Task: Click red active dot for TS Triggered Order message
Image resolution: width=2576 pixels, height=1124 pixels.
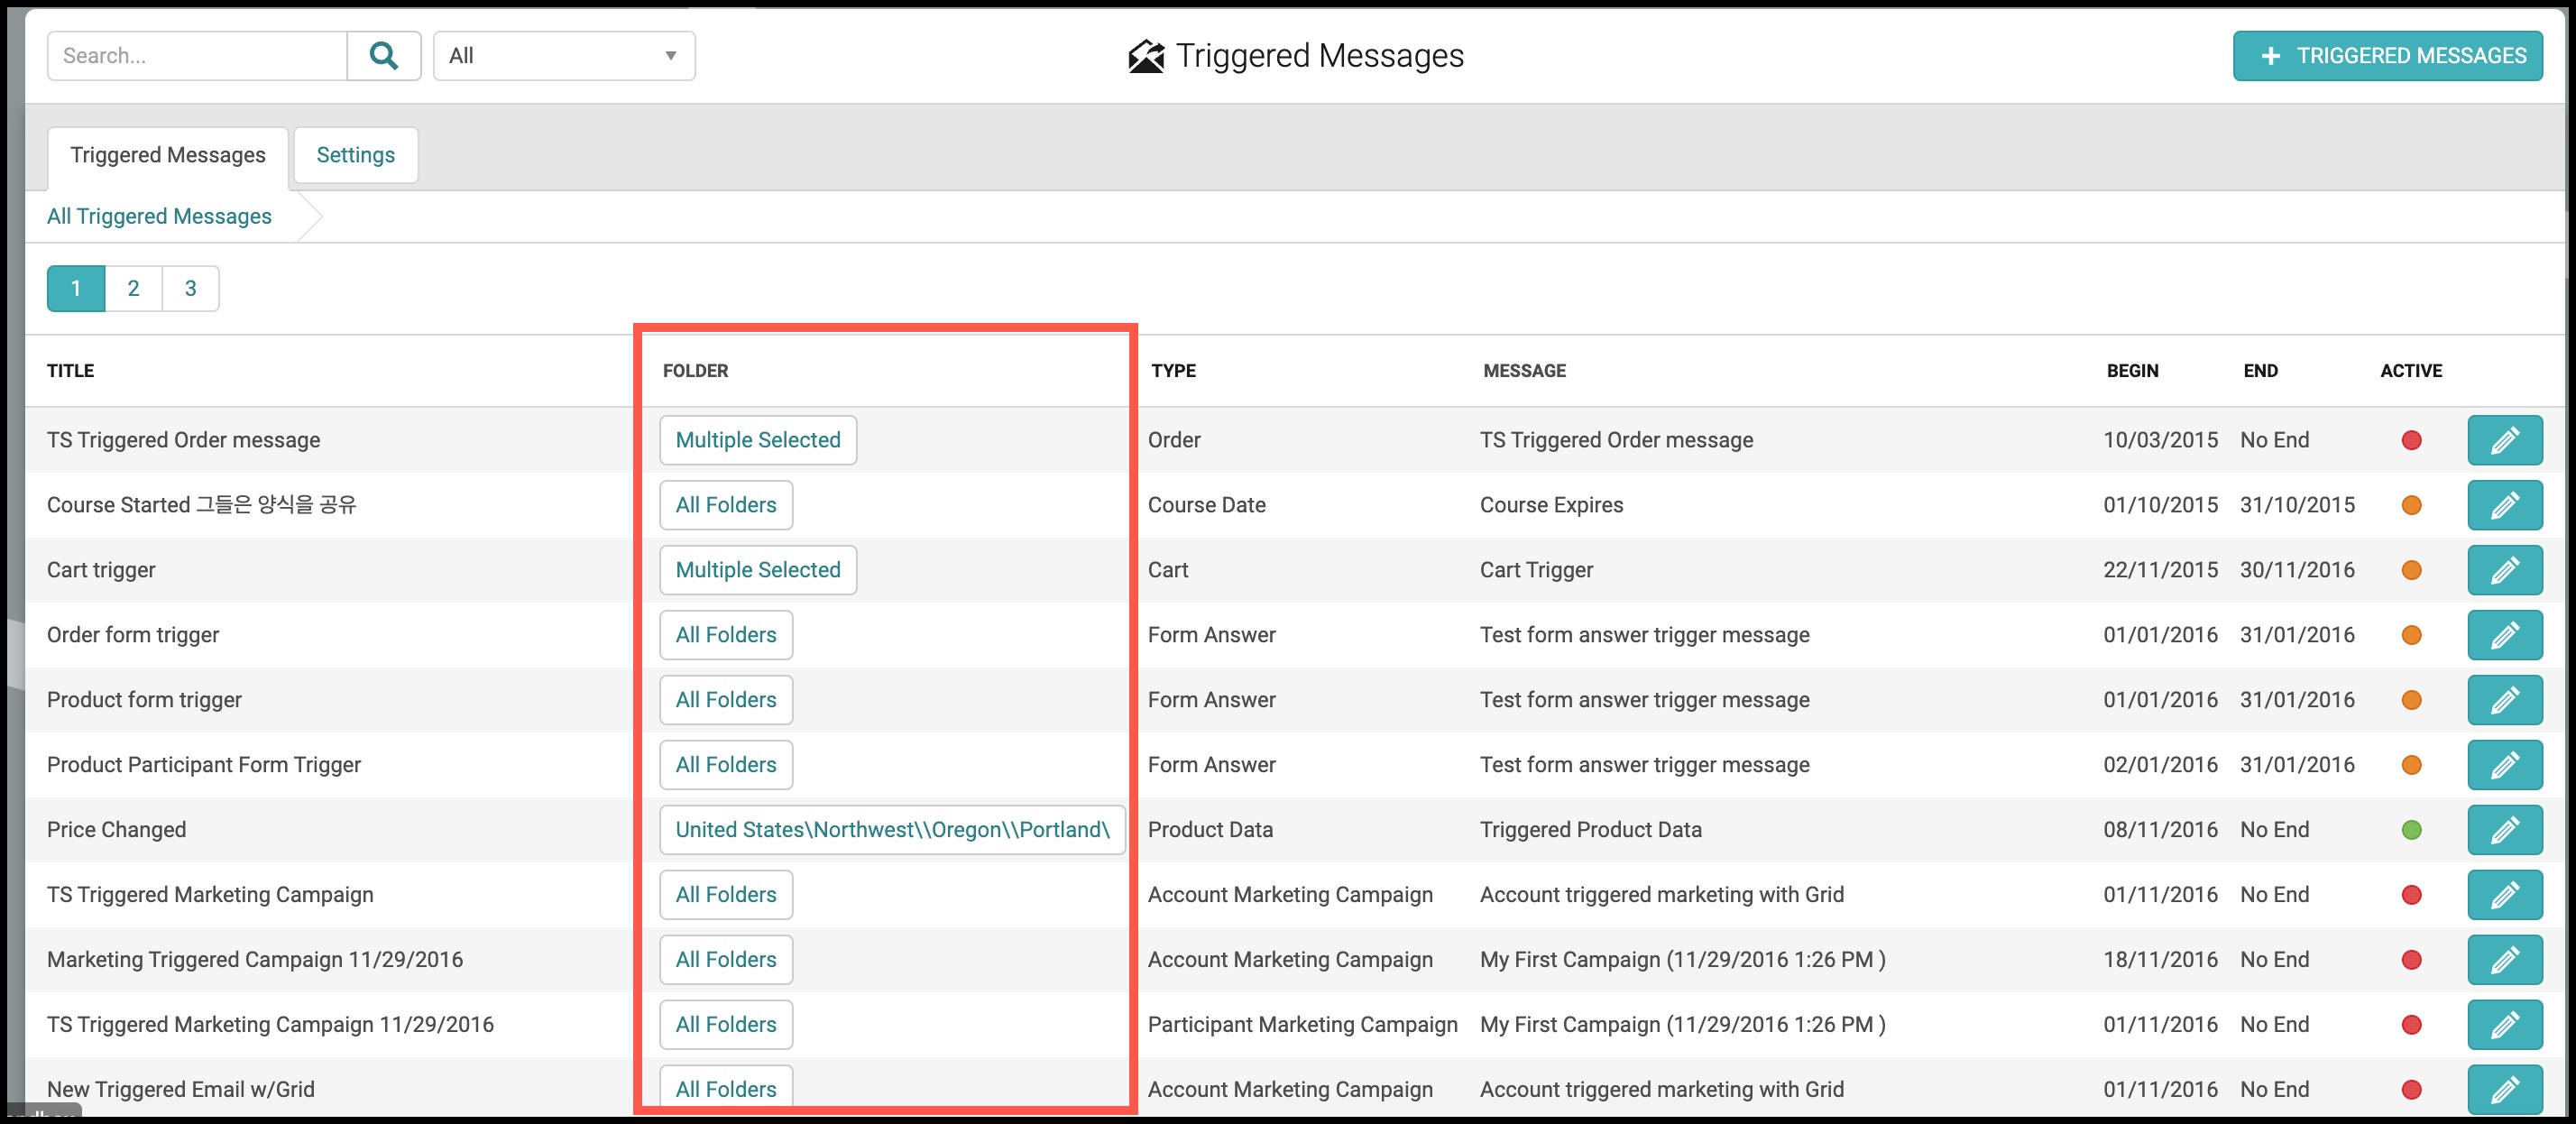Action: click(x=2411, y=440)
